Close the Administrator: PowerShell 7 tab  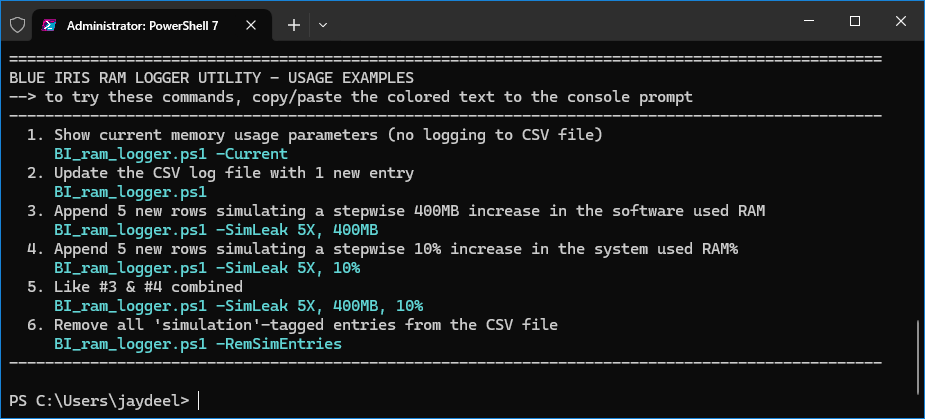click(x=251, y=25)
